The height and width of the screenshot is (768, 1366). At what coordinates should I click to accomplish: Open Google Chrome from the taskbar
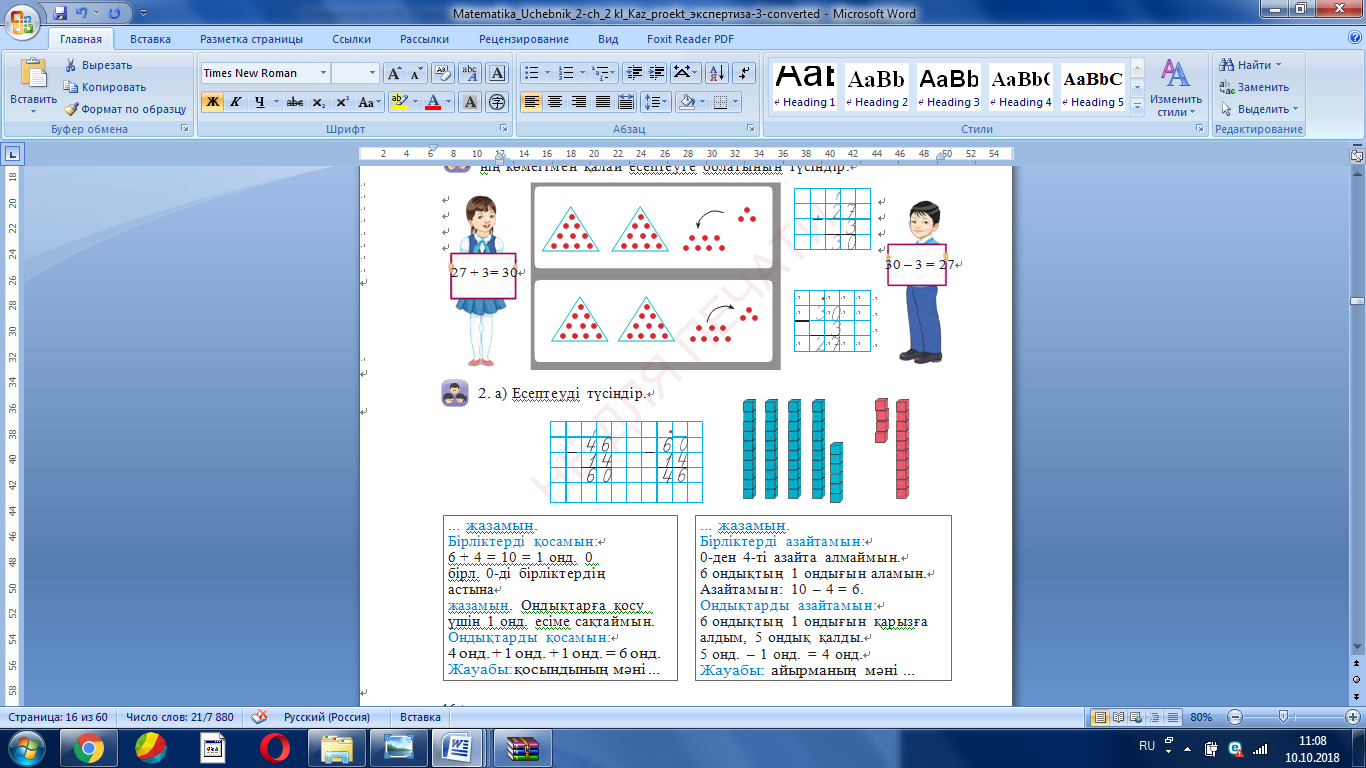coord(89,747)
